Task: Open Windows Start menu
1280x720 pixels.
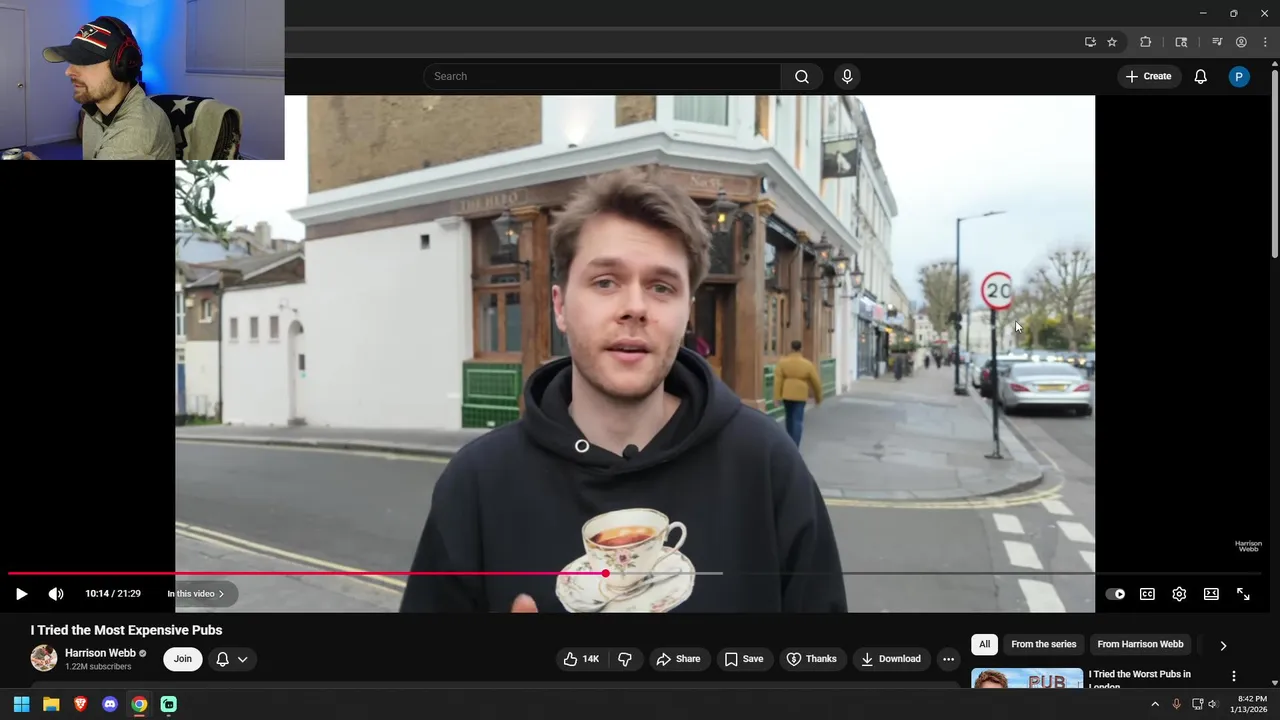Action: tap(21, 704)
